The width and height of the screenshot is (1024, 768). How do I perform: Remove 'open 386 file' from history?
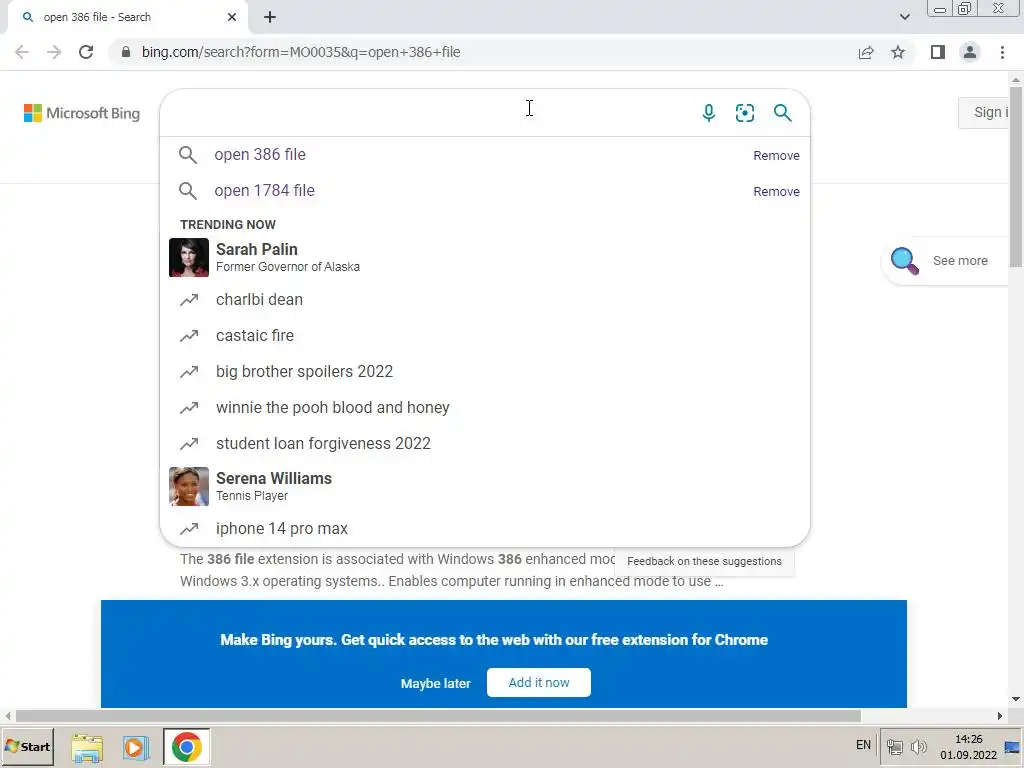click(776, 155)
